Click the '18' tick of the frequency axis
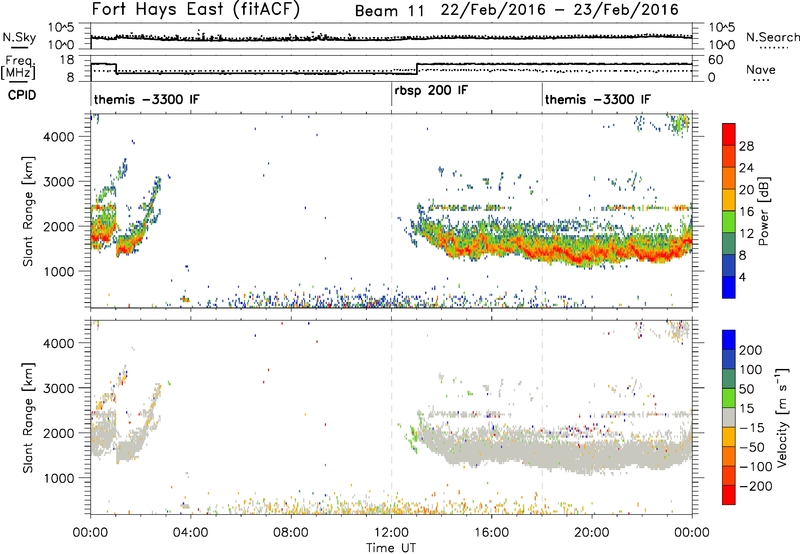The image size is (800, 554). [67, 60]
